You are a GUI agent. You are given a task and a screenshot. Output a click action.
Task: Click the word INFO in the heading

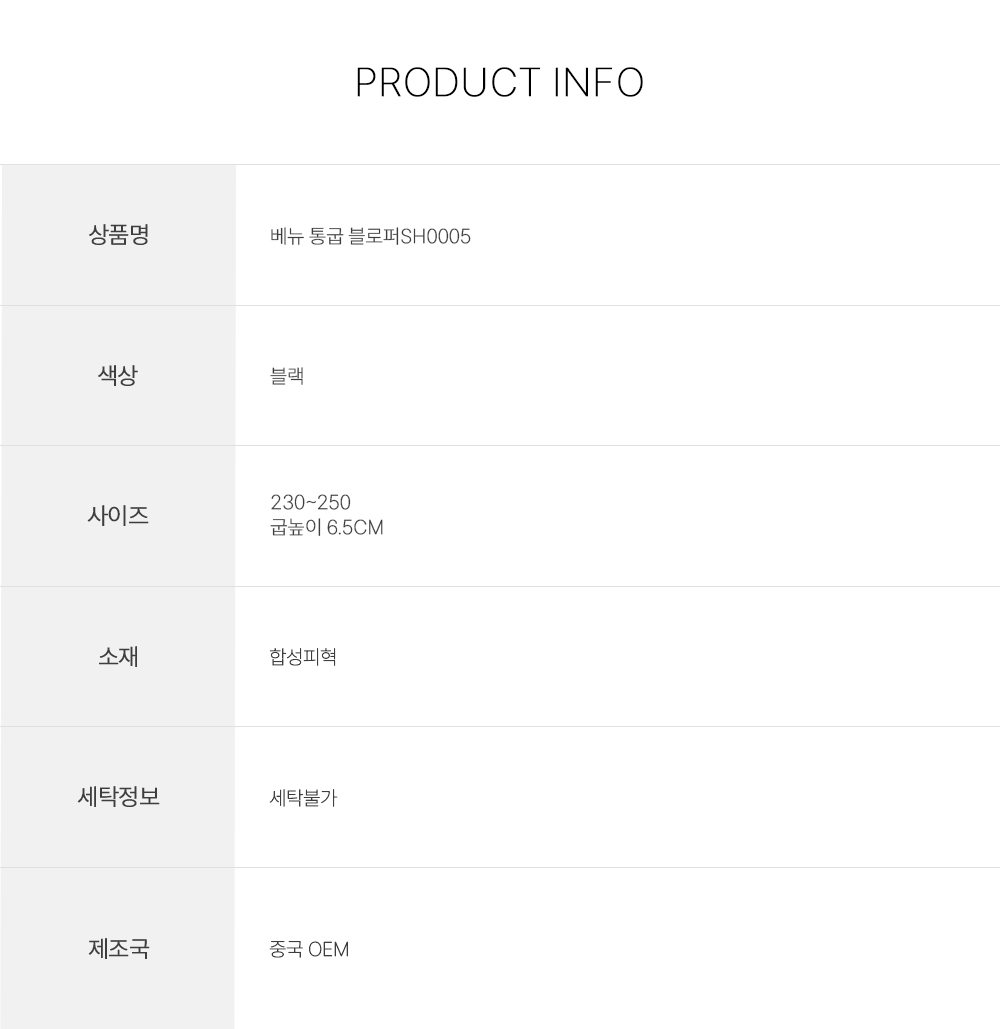coord(598,83)
